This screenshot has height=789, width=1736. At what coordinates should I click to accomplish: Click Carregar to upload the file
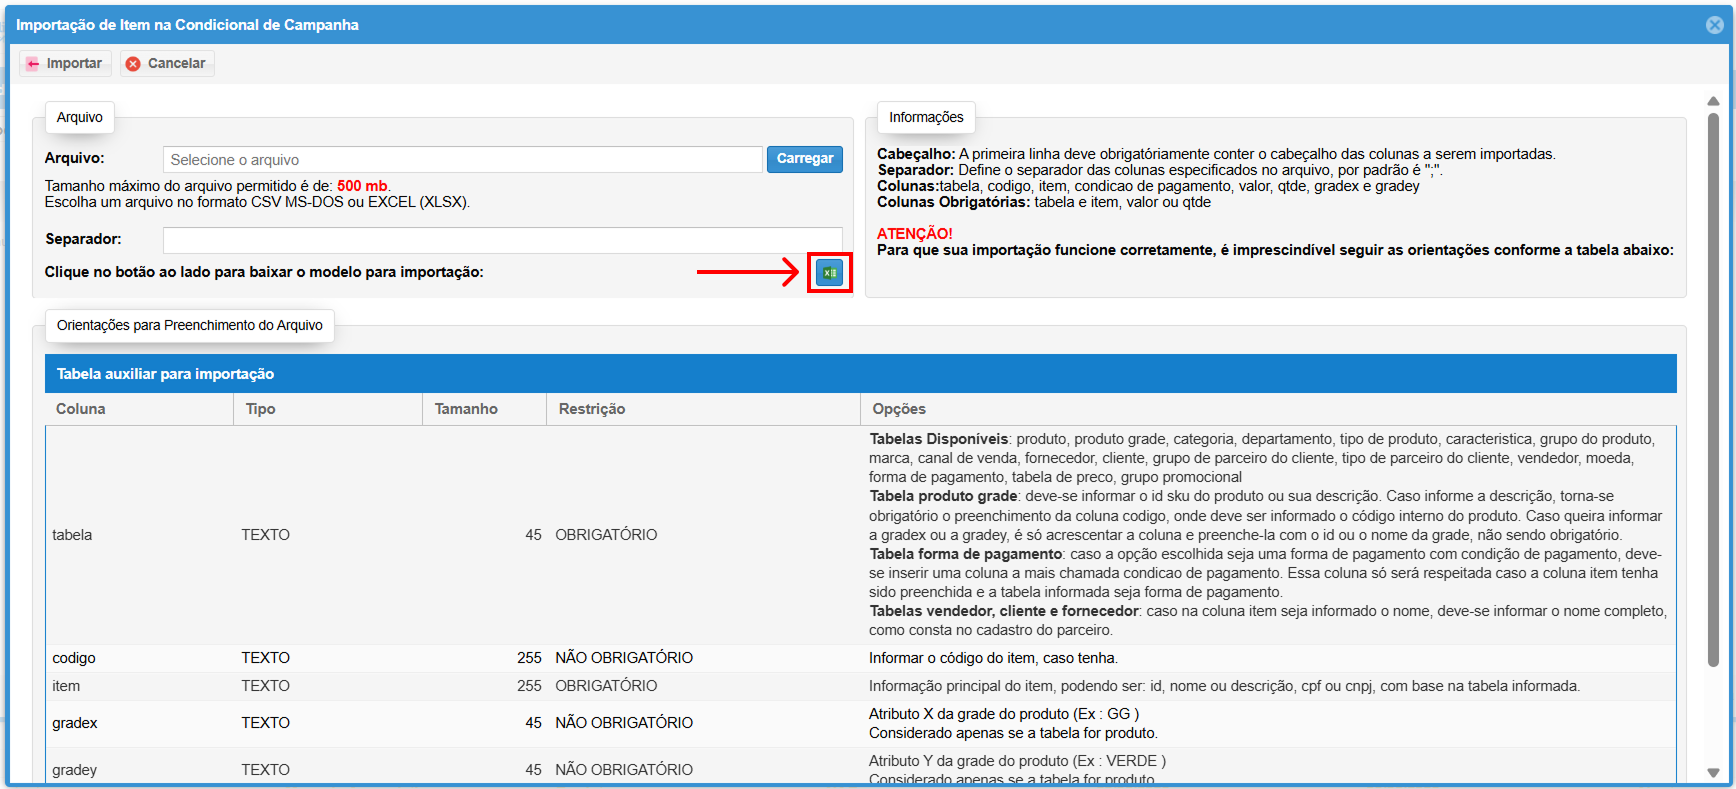[x=804, y=159]
